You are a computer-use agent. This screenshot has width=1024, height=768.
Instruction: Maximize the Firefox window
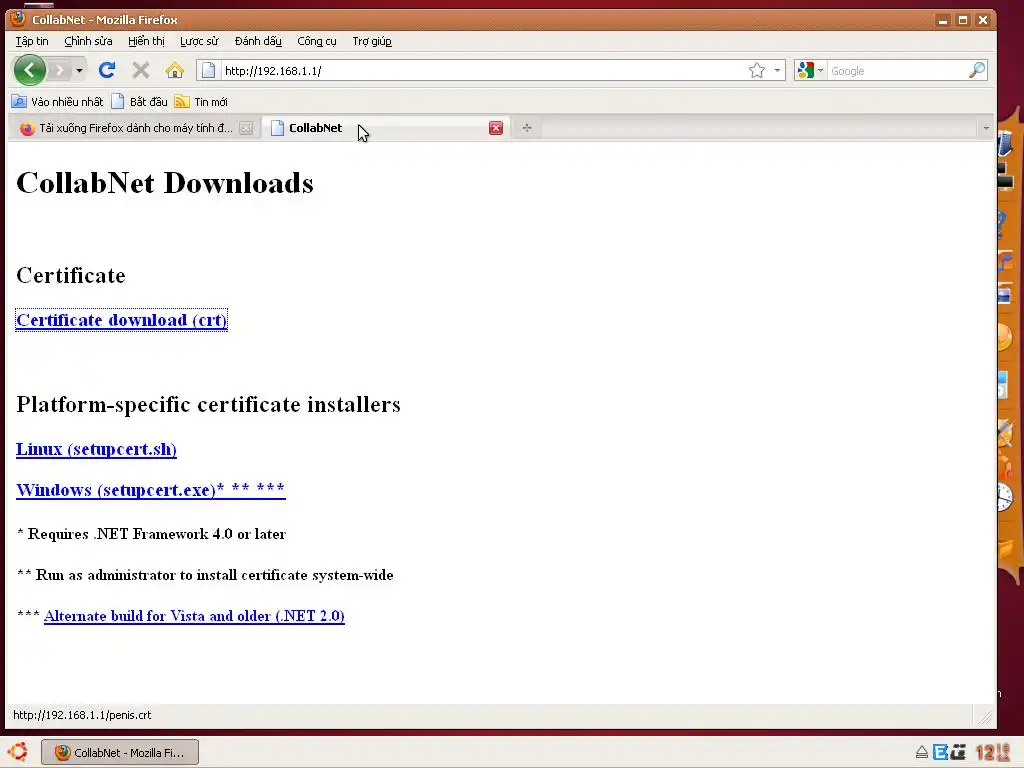tap(962, 20)
